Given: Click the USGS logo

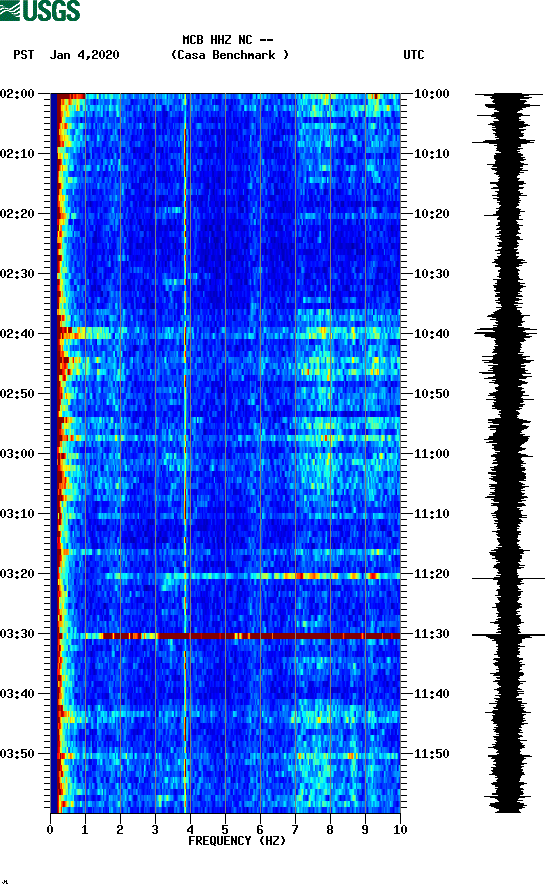Looking at the screenshot, I should (x=40, y=10).
